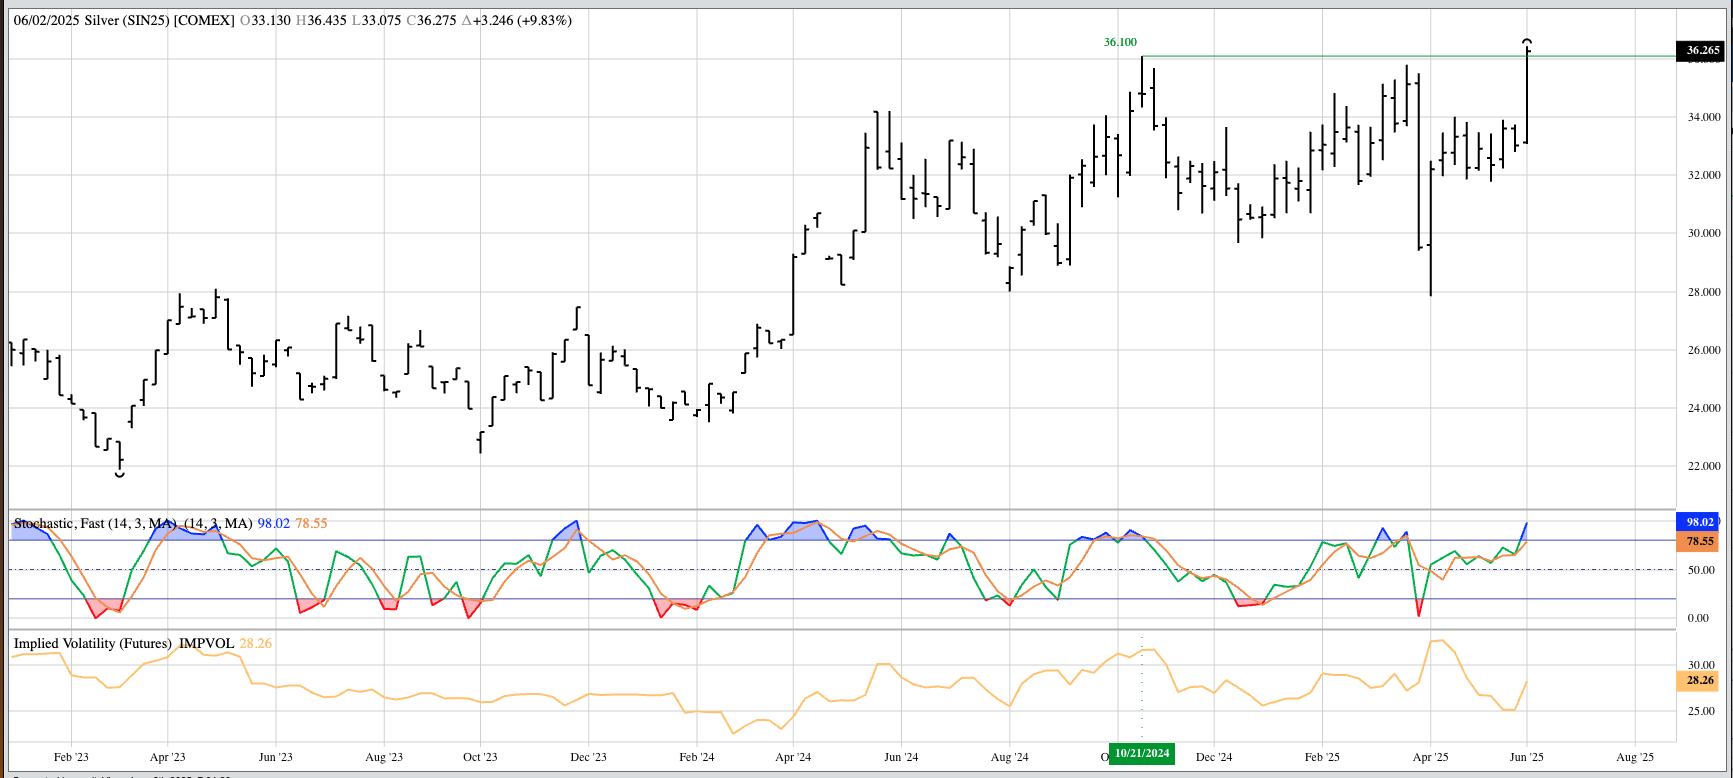The height and width of the screenshot is (778, 1733).
Task: Click the 34.000 price axis label
Action: click(x=1704, y=117)
